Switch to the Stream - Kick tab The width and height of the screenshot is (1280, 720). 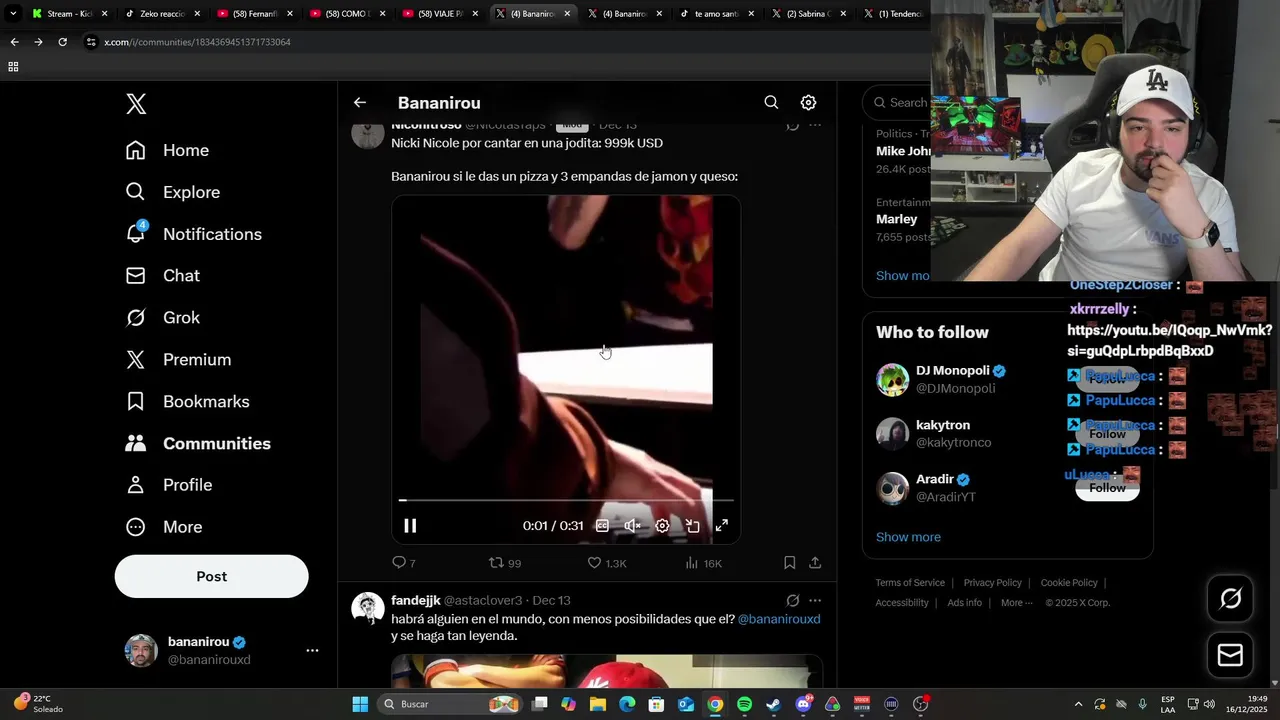tap(70, 14)
